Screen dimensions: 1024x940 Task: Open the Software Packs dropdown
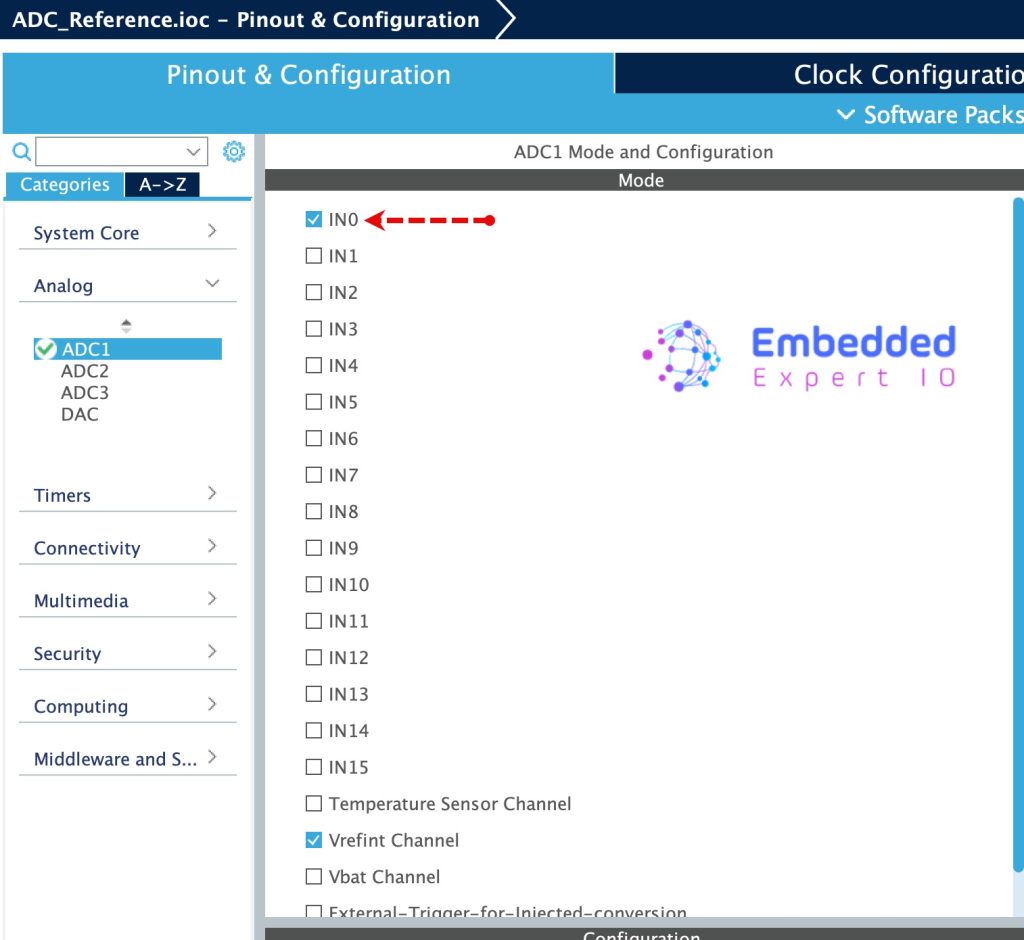(930, 115)
